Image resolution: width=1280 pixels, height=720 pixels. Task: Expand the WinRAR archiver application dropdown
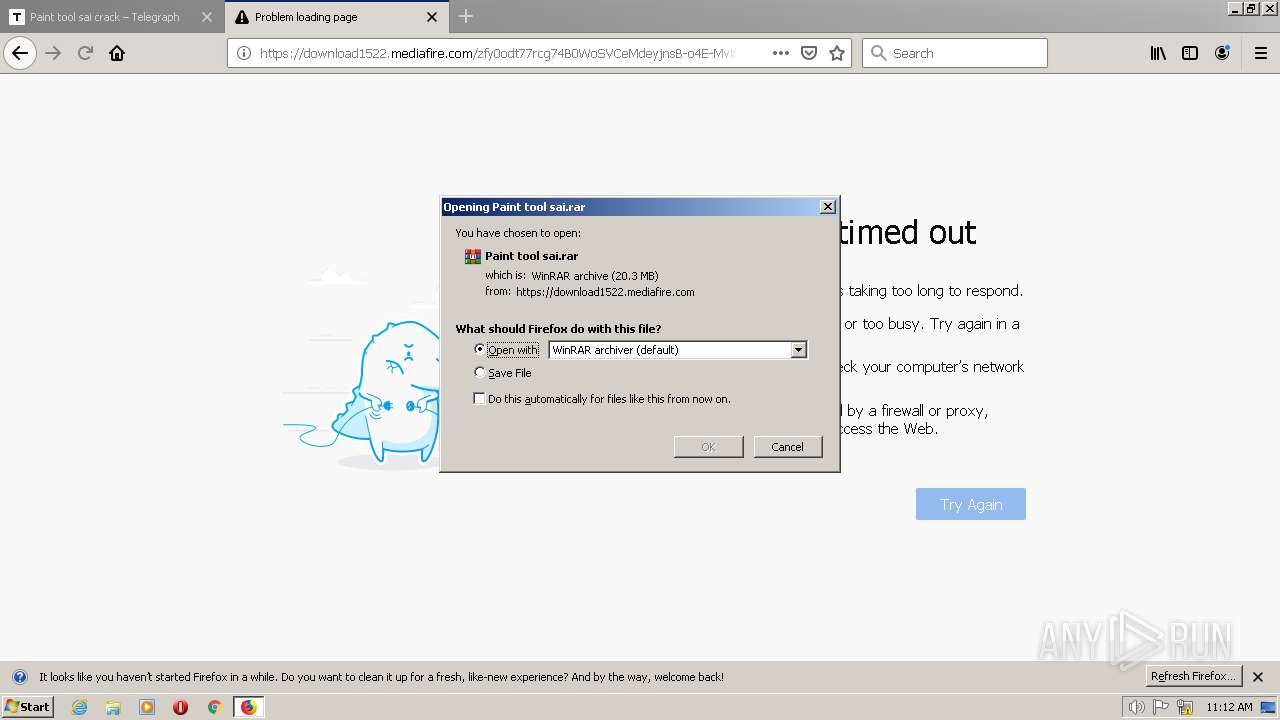pos(798,350)
